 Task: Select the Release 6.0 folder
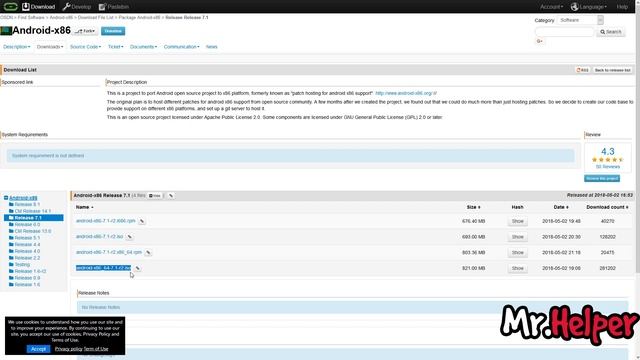coord(27,224)
